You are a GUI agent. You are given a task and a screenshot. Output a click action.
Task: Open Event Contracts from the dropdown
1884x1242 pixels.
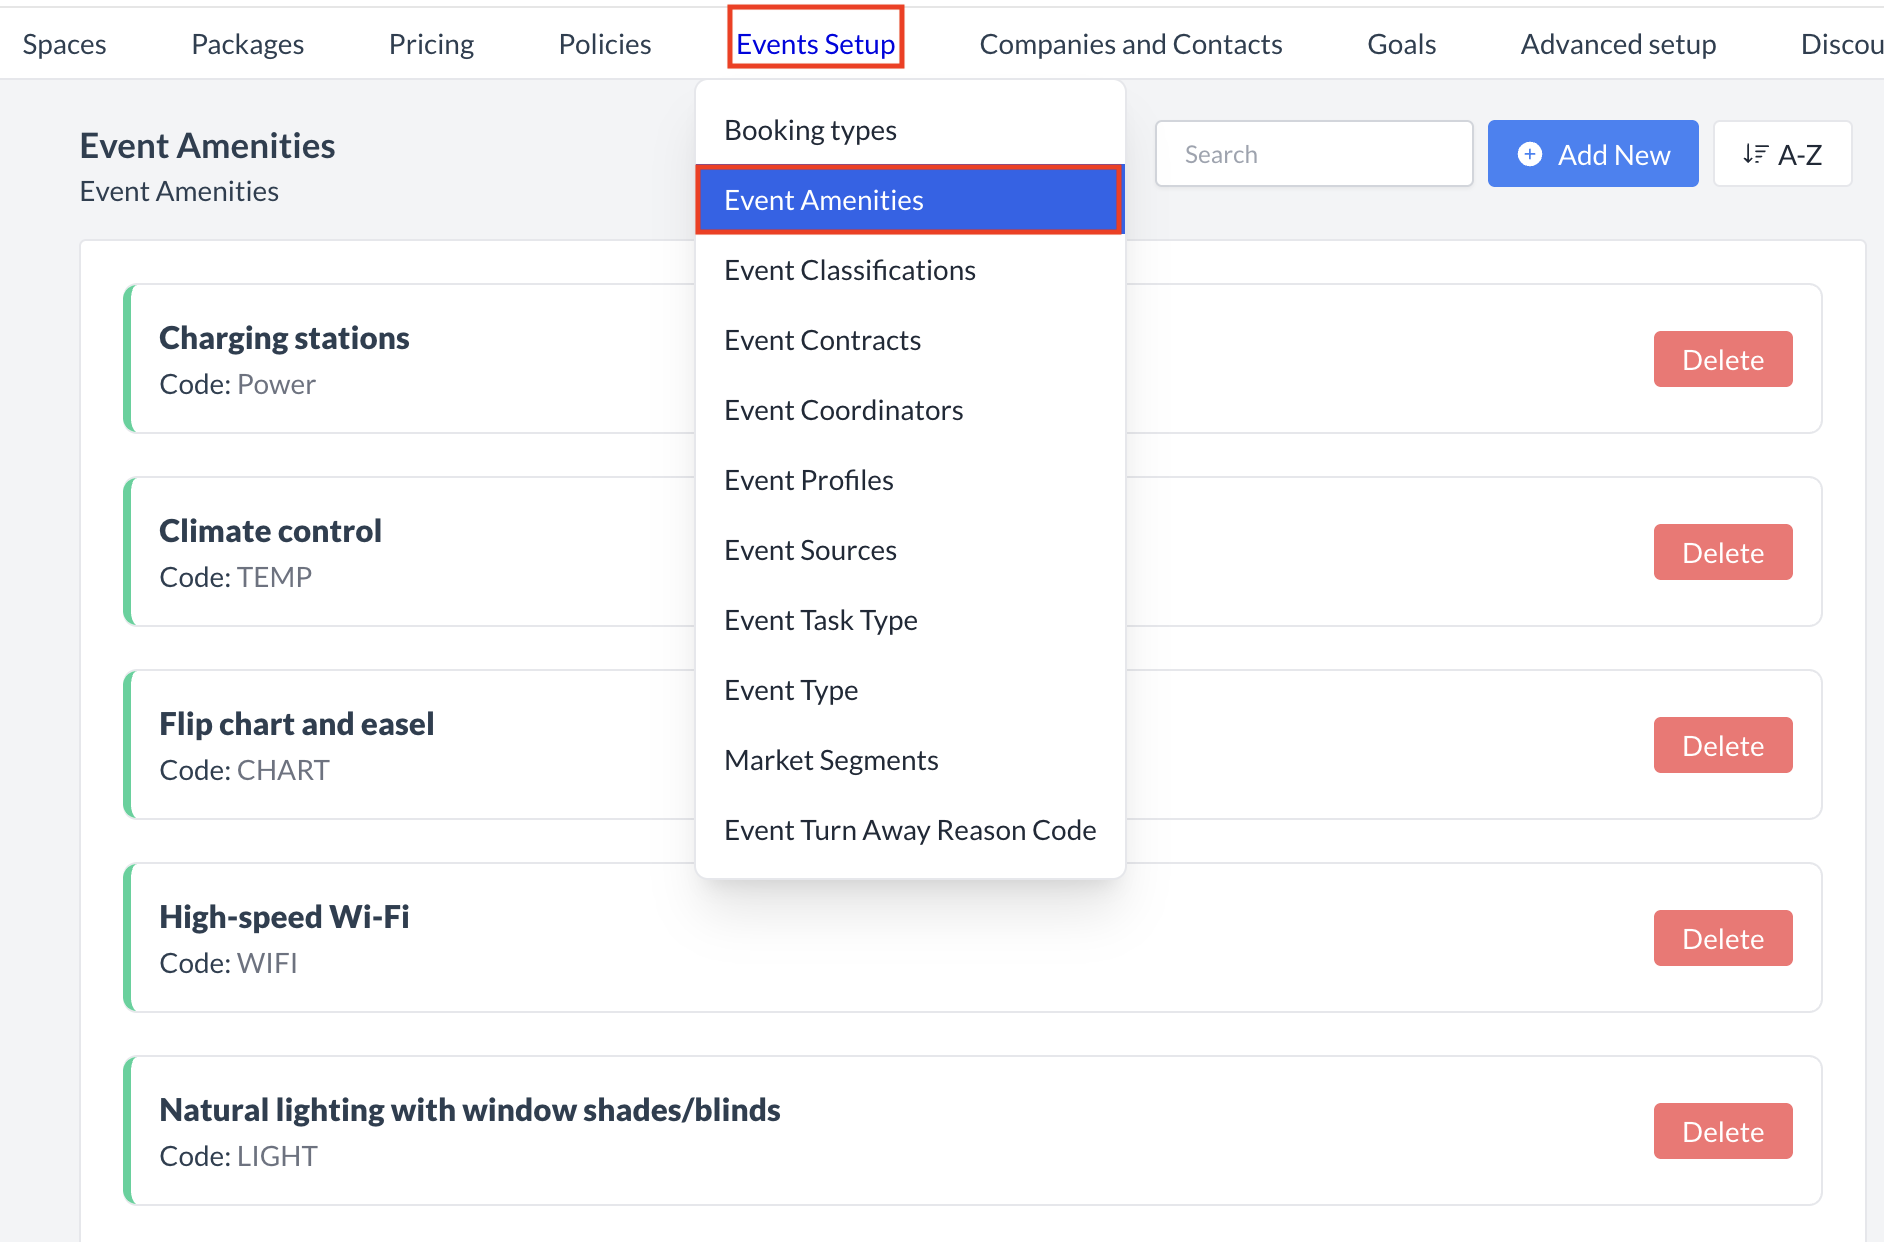[822, 340]
